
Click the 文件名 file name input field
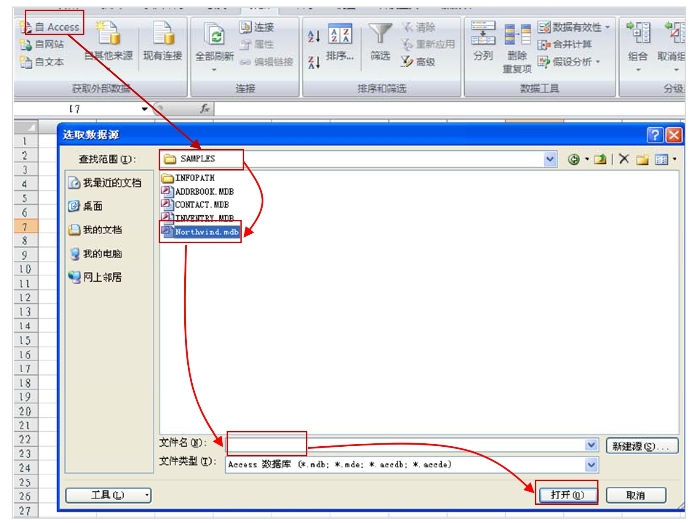(406, 445)
